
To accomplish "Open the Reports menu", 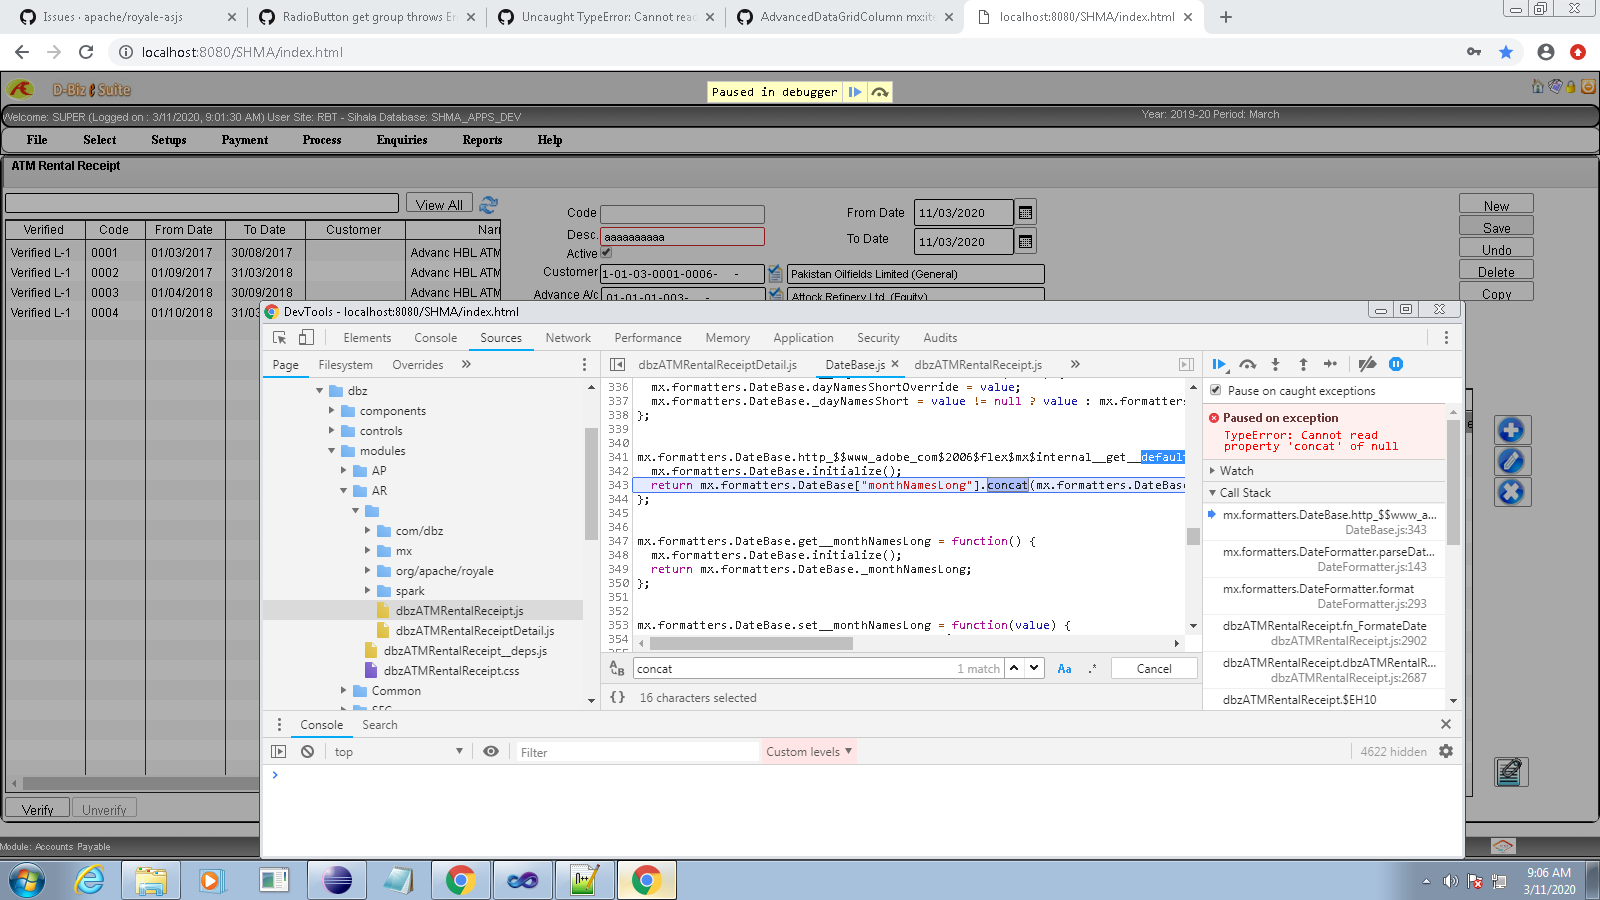I will (x=481, y=140).
